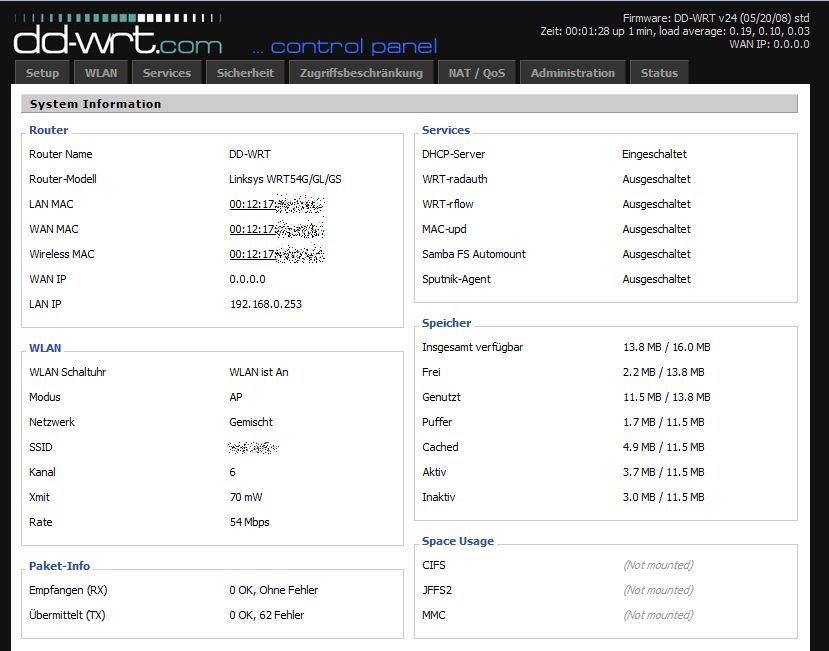
Task: Open the Services tab
Action: 167,72
